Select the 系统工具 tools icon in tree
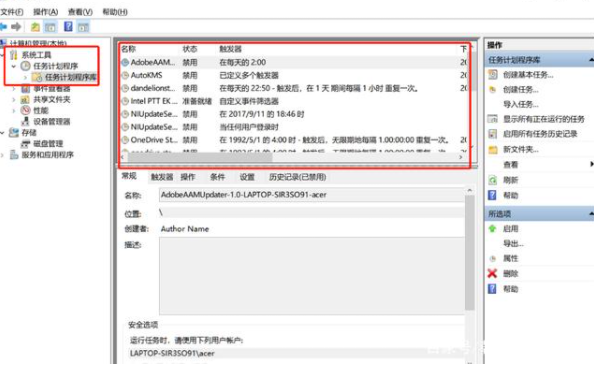This screenshot has height=374, width=594. pyautogui.click(x=14, y=55)
